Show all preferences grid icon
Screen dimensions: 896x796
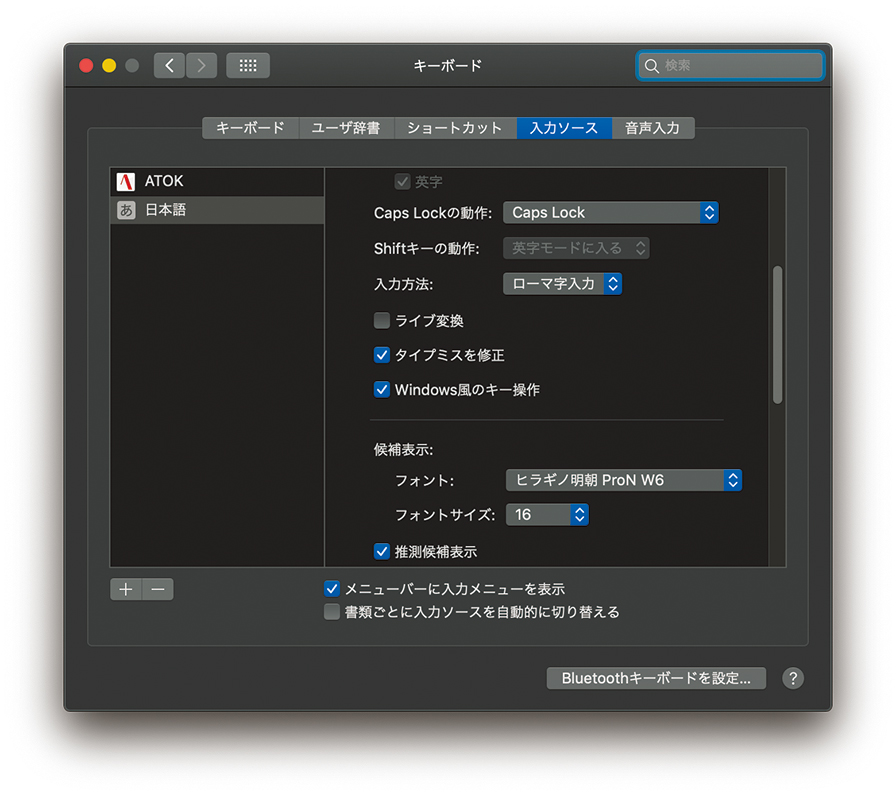[x=248, y=66]
